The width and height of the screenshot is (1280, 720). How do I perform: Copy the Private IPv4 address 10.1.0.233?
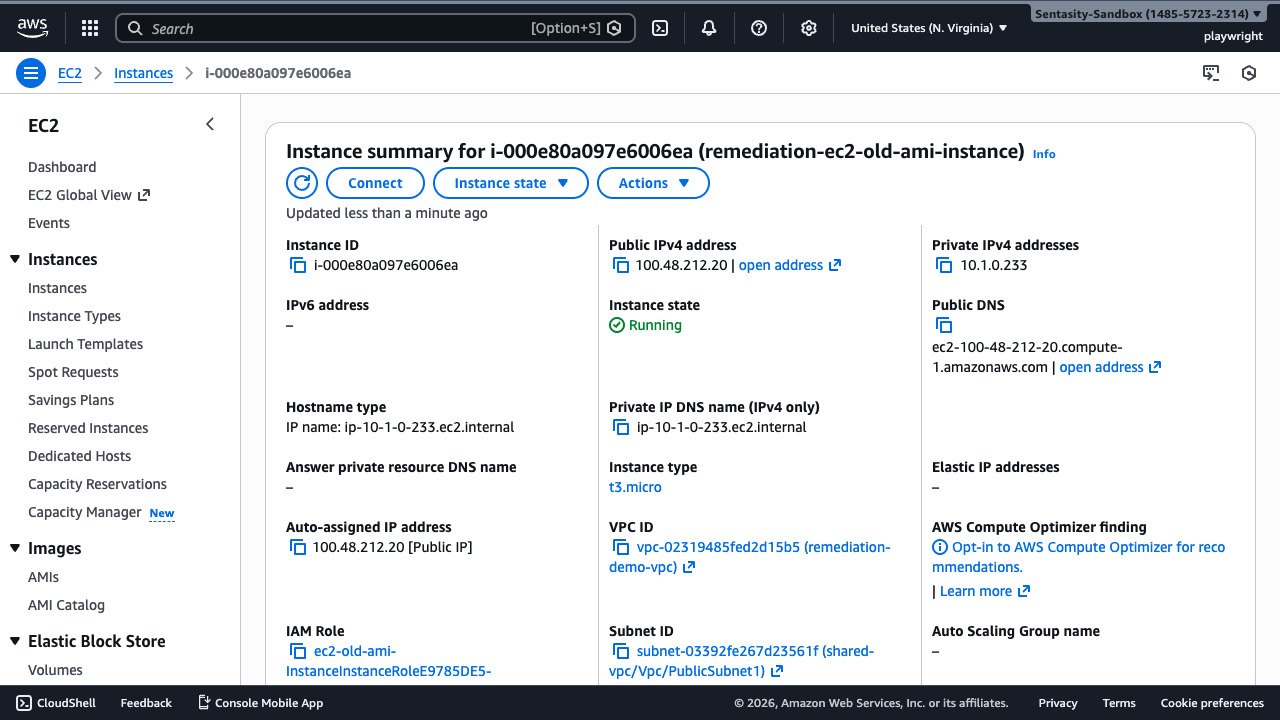[x=943, y=265]
